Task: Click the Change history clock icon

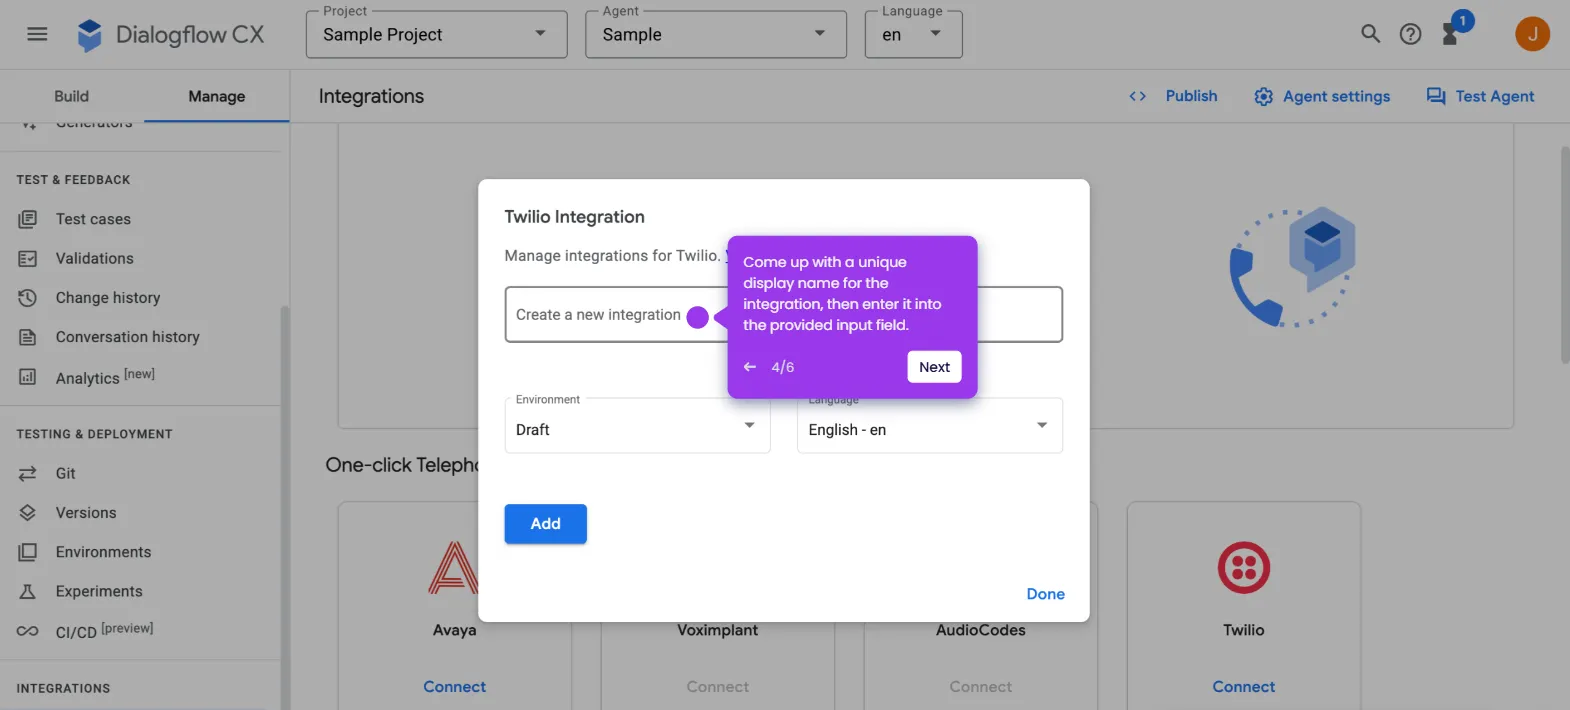Action: coord(28,298)
